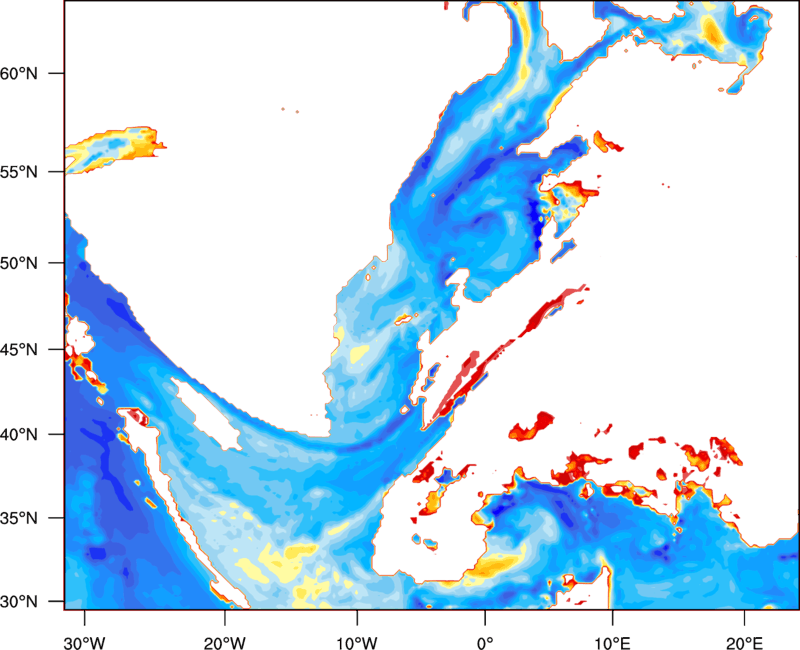Click the 20°E longitude label

click(x=744, y=643)
